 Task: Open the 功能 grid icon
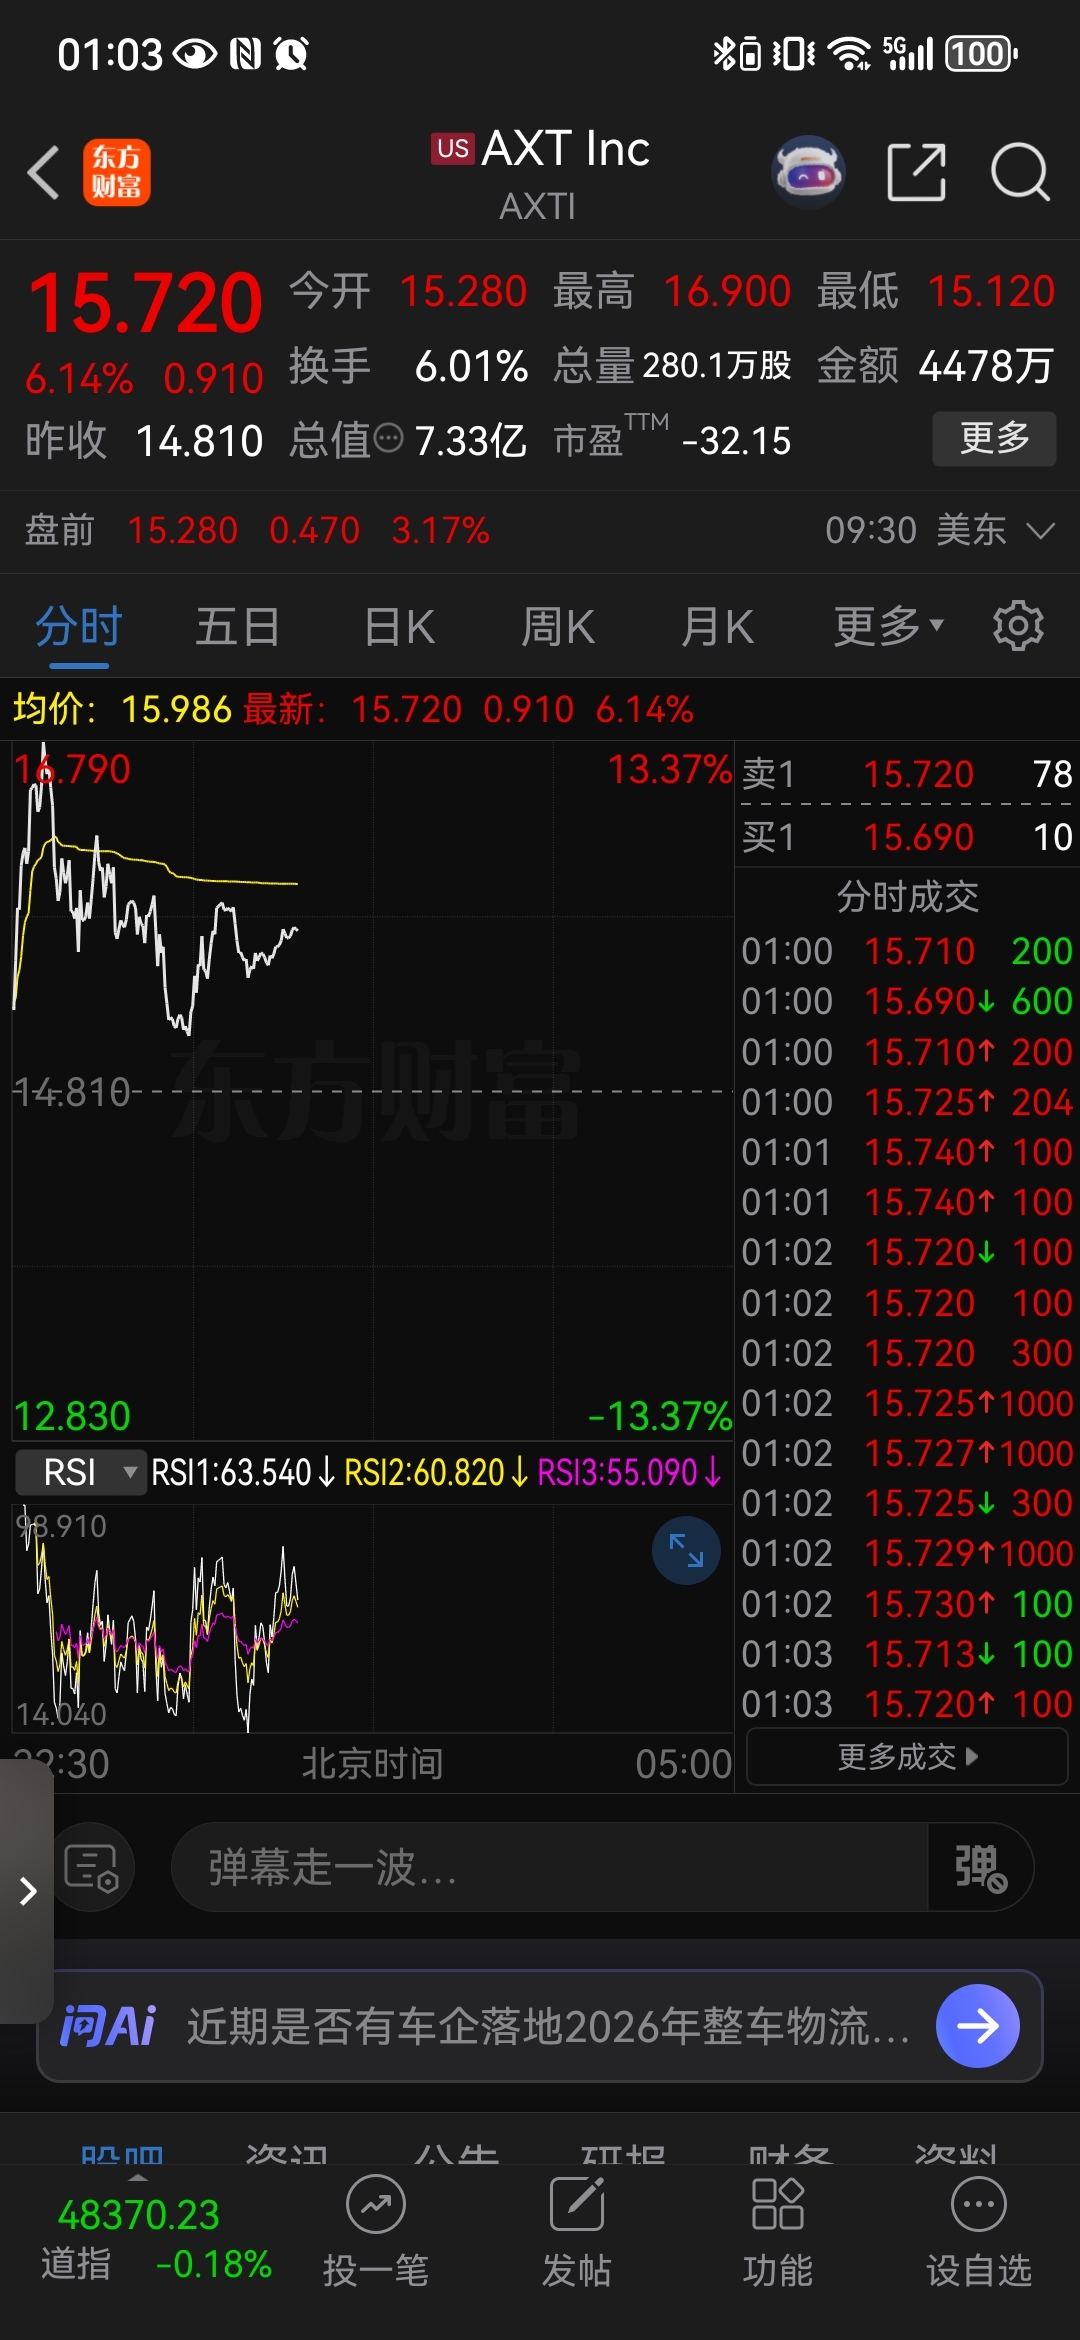[777, 2232]
